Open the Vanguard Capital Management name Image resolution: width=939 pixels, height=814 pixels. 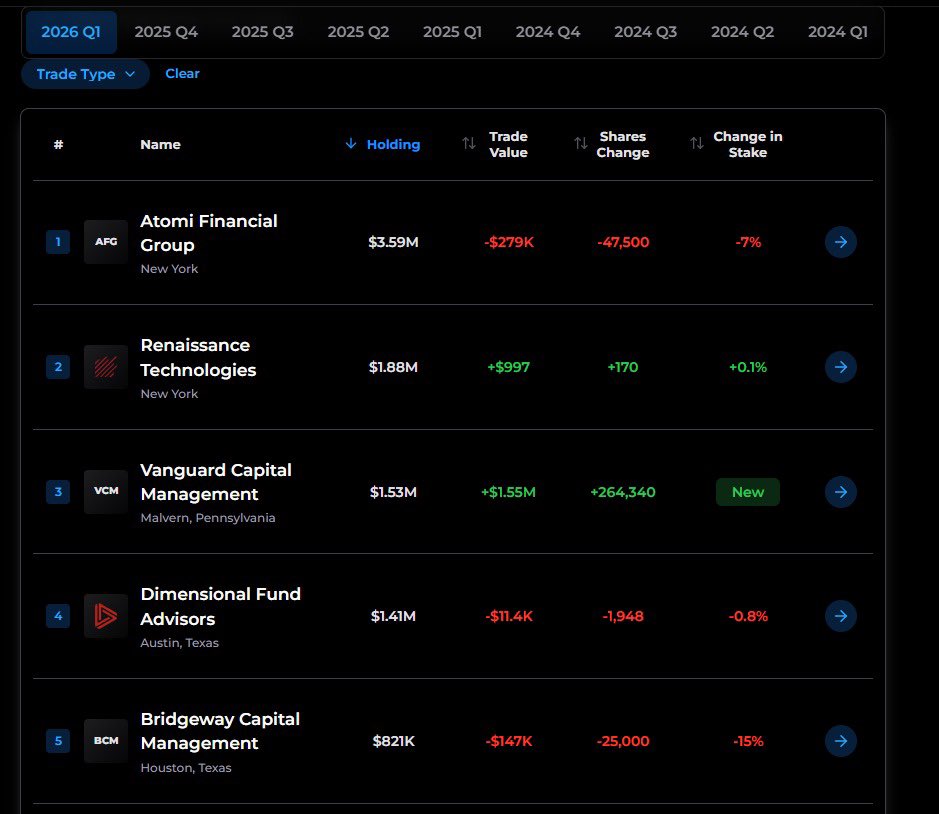click(x=216, y=482)
